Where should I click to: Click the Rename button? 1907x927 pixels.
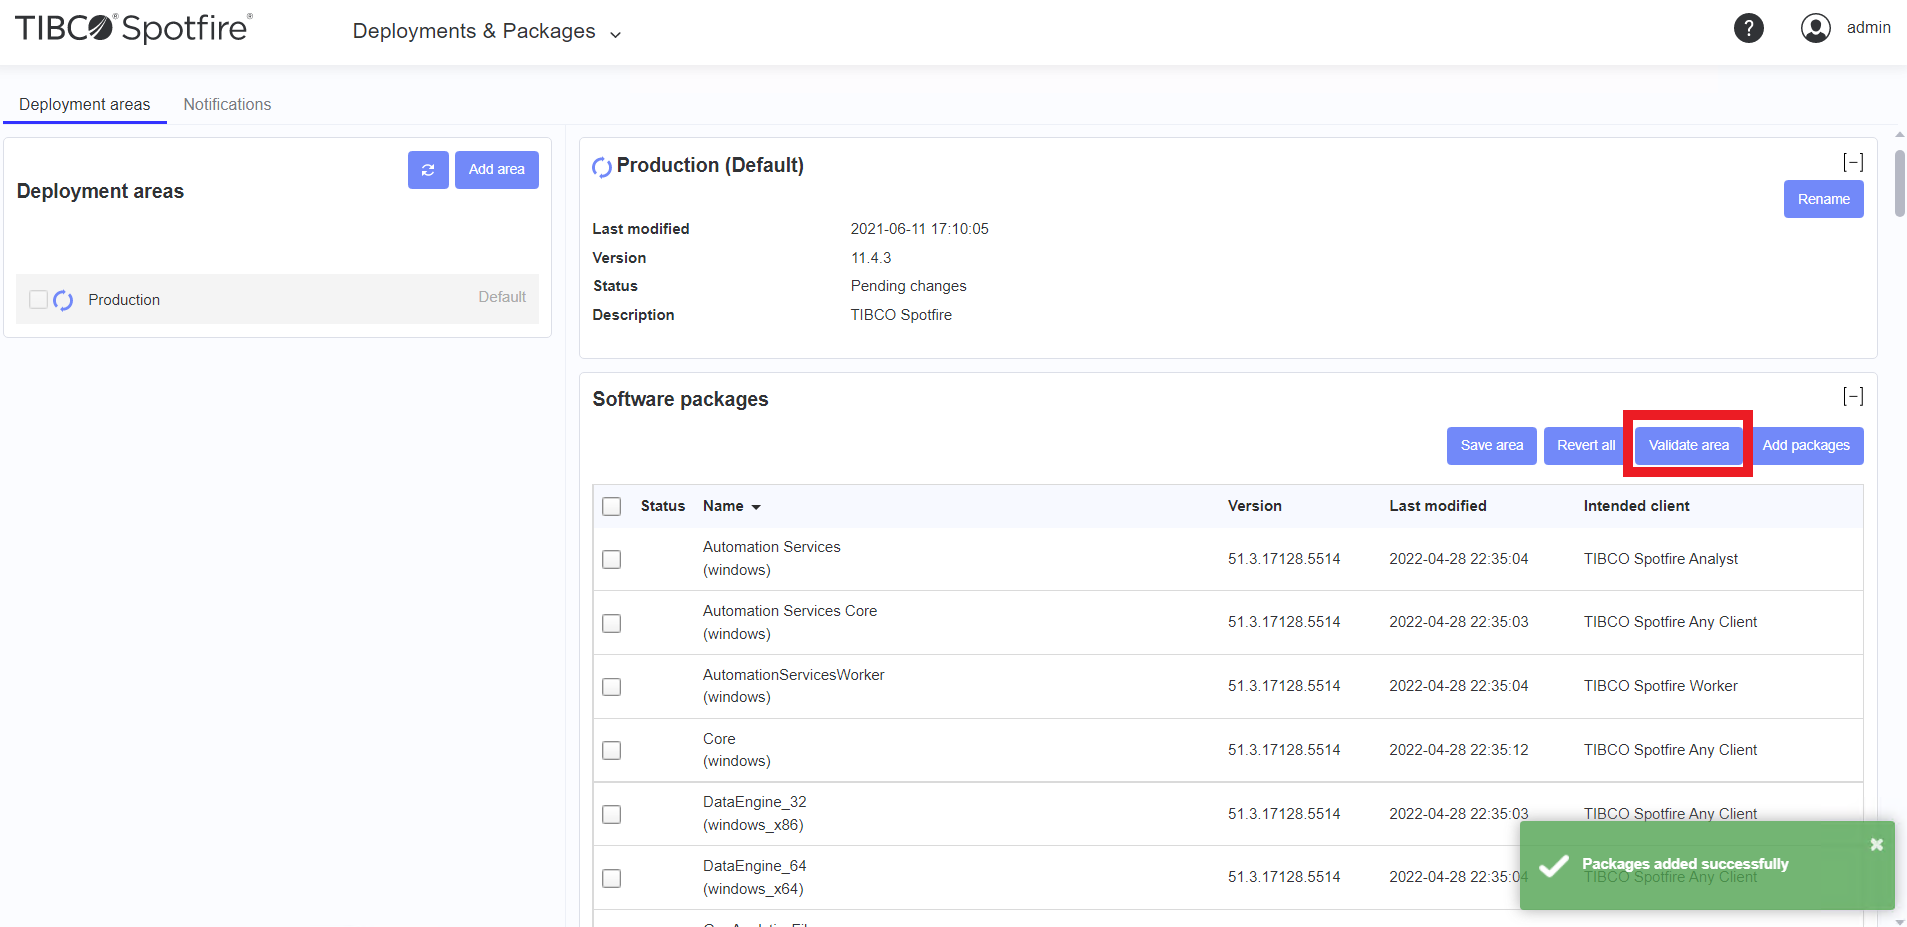coord(1823,199)
